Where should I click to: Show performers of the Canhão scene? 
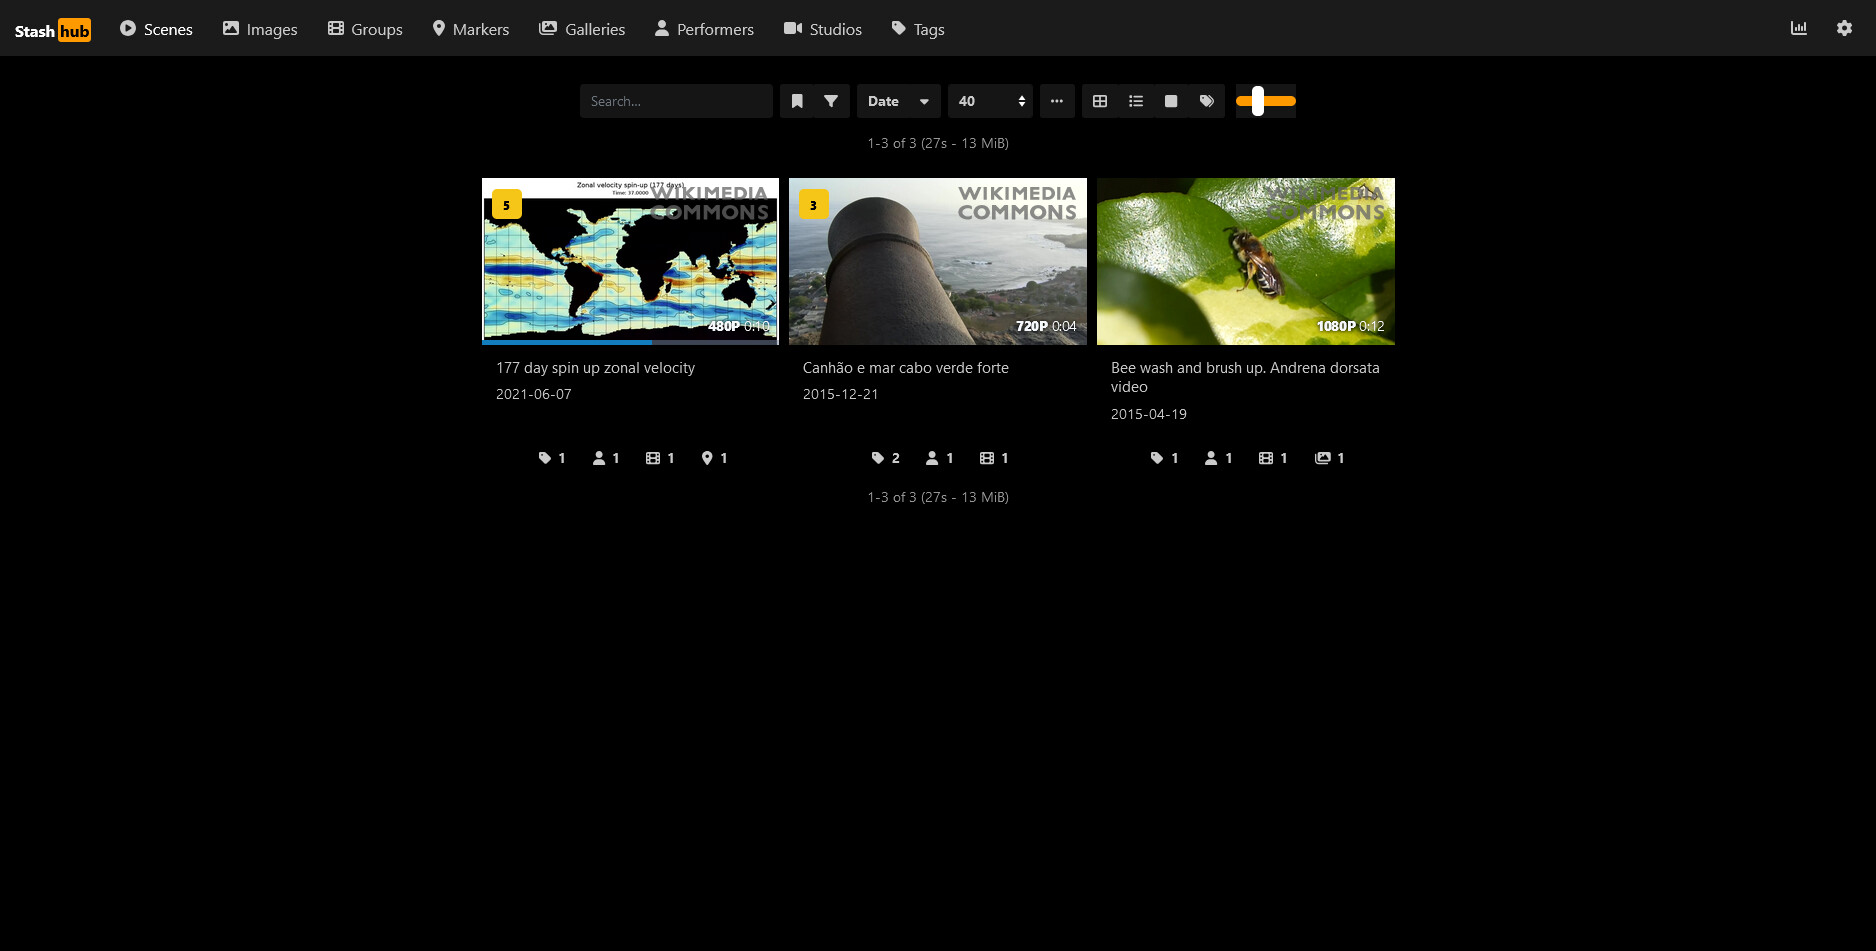940,458
